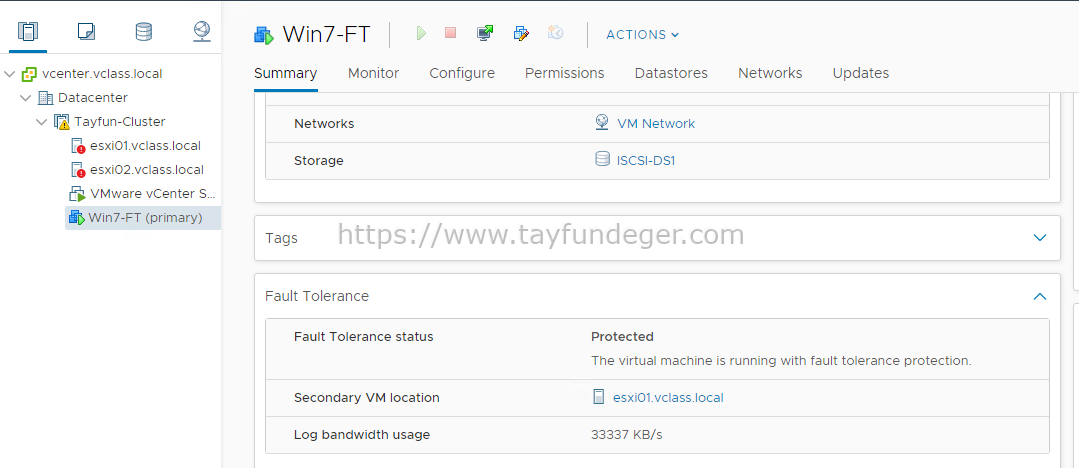The image size is (1079, 468).
Task: Open the Networks tab
Action: coord(770,73)
